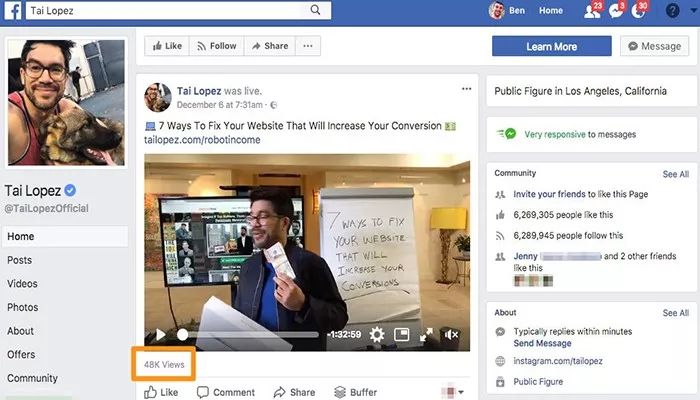Click post timestamp December 6 at 7:31am
The image size is (700, 400).
[220, 105]
